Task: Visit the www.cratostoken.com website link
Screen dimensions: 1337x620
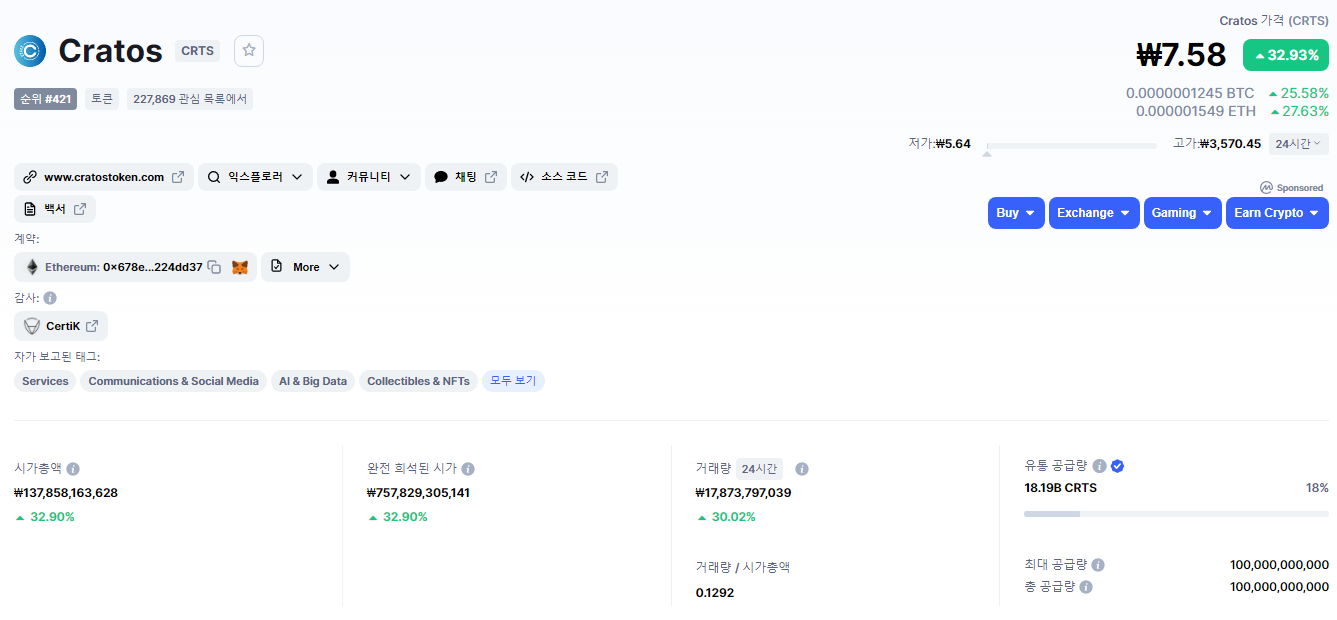Action: coord(104,177)
